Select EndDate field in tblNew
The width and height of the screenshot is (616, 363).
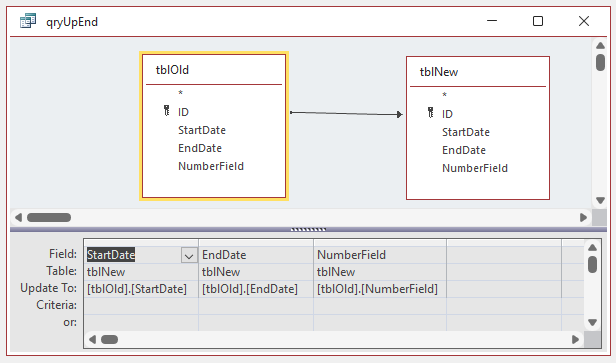(x=464, y=150)
